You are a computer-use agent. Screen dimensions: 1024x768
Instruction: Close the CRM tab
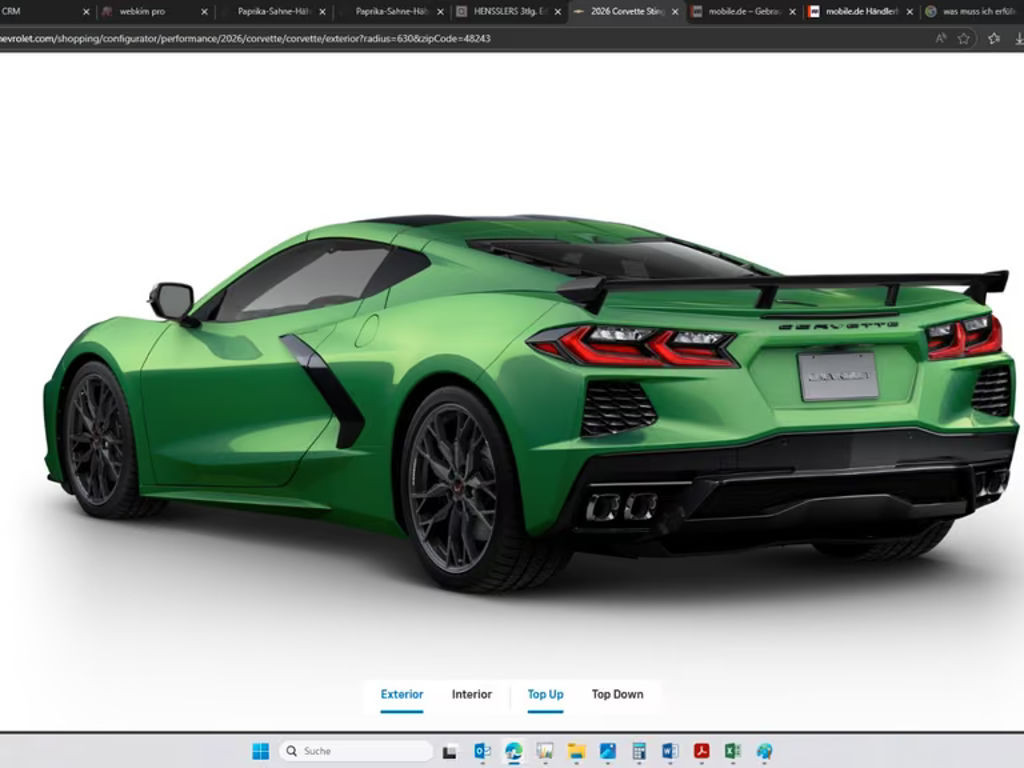pos(86,12)
